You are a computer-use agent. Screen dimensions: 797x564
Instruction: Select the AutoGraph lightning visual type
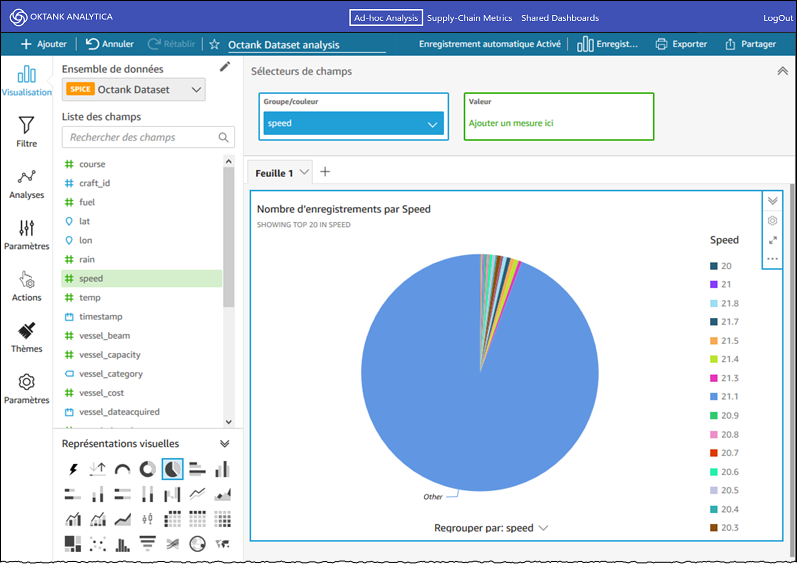73,469
